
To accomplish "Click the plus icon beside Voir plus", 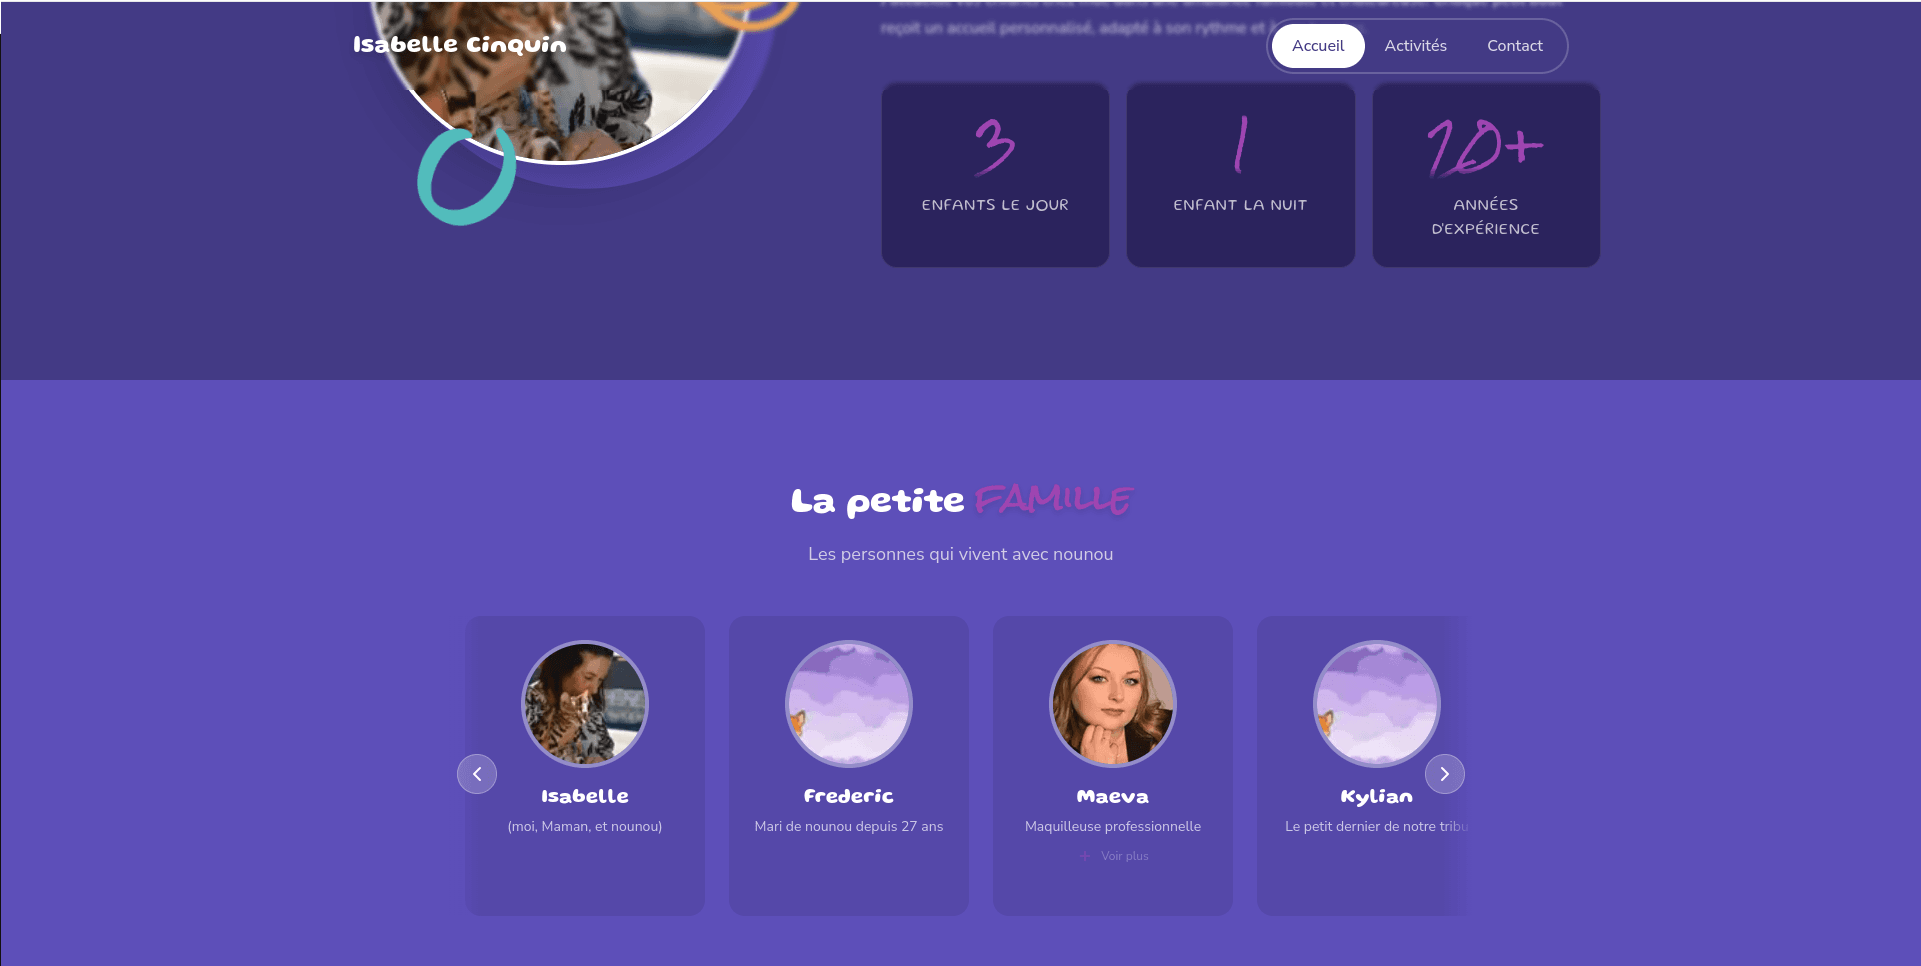I will coord(1085,856).
